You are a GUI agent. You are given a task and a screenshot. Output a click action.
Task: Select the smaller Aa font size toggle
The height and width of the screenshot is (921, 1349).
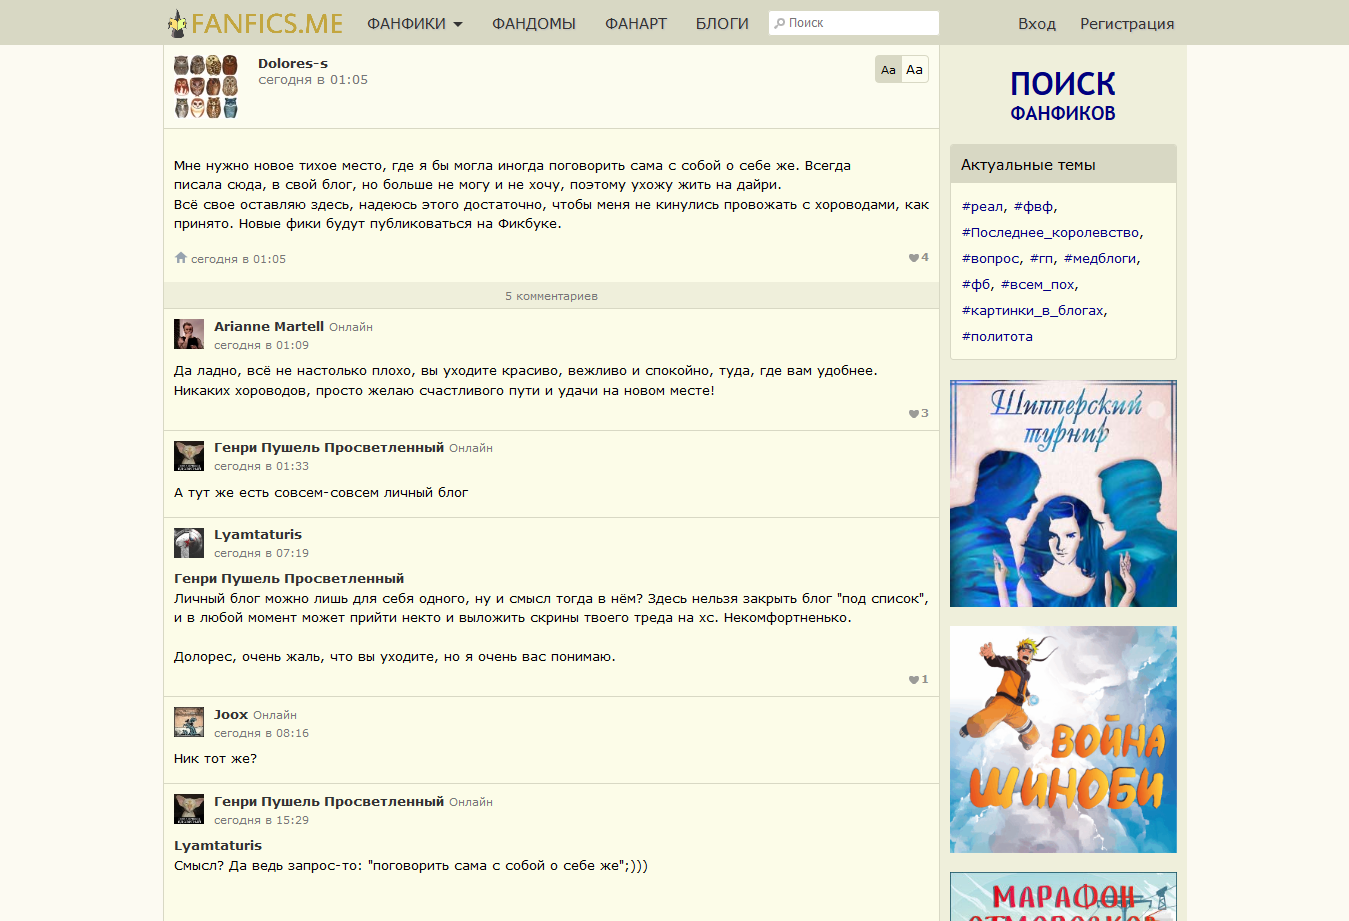(x=888, y=69)
